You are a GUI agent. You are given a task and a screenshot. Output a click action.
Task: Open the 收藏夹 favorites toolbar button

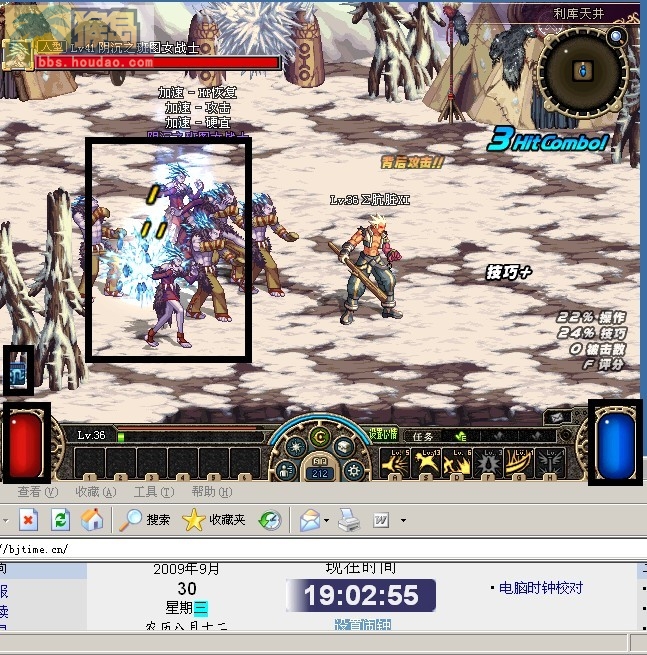point(213,520)
